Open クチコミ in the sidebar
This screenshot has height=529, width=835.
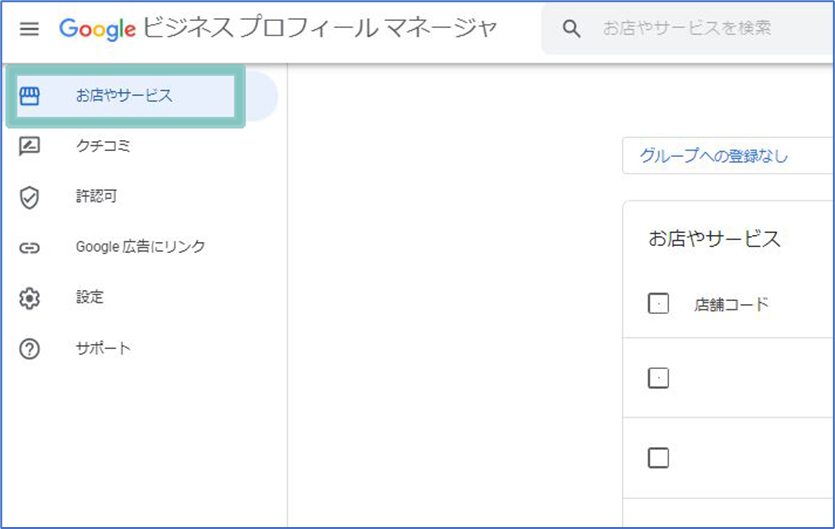click(103, 145)
